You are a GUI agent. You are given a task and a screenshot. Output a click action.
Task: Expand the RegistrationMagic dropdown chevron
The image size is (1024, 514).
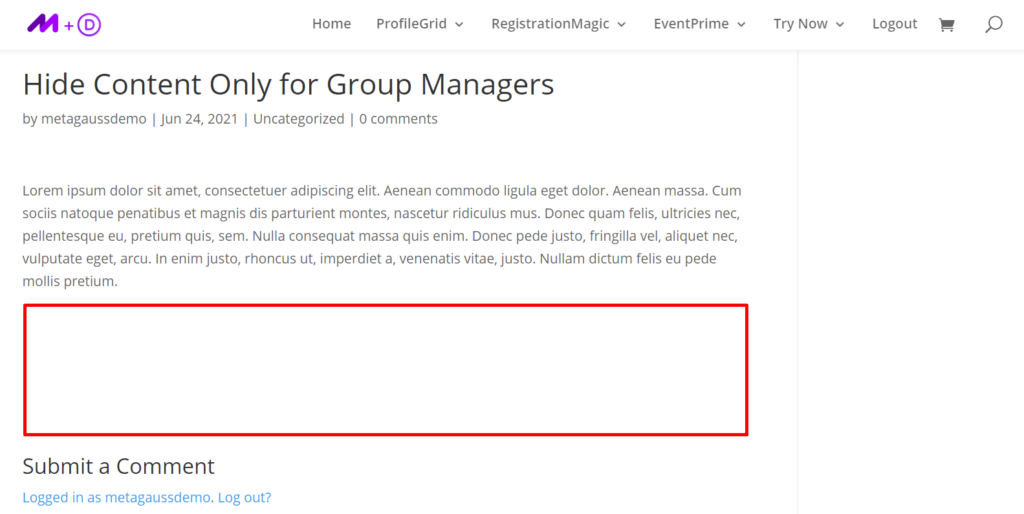coord(621,25)
